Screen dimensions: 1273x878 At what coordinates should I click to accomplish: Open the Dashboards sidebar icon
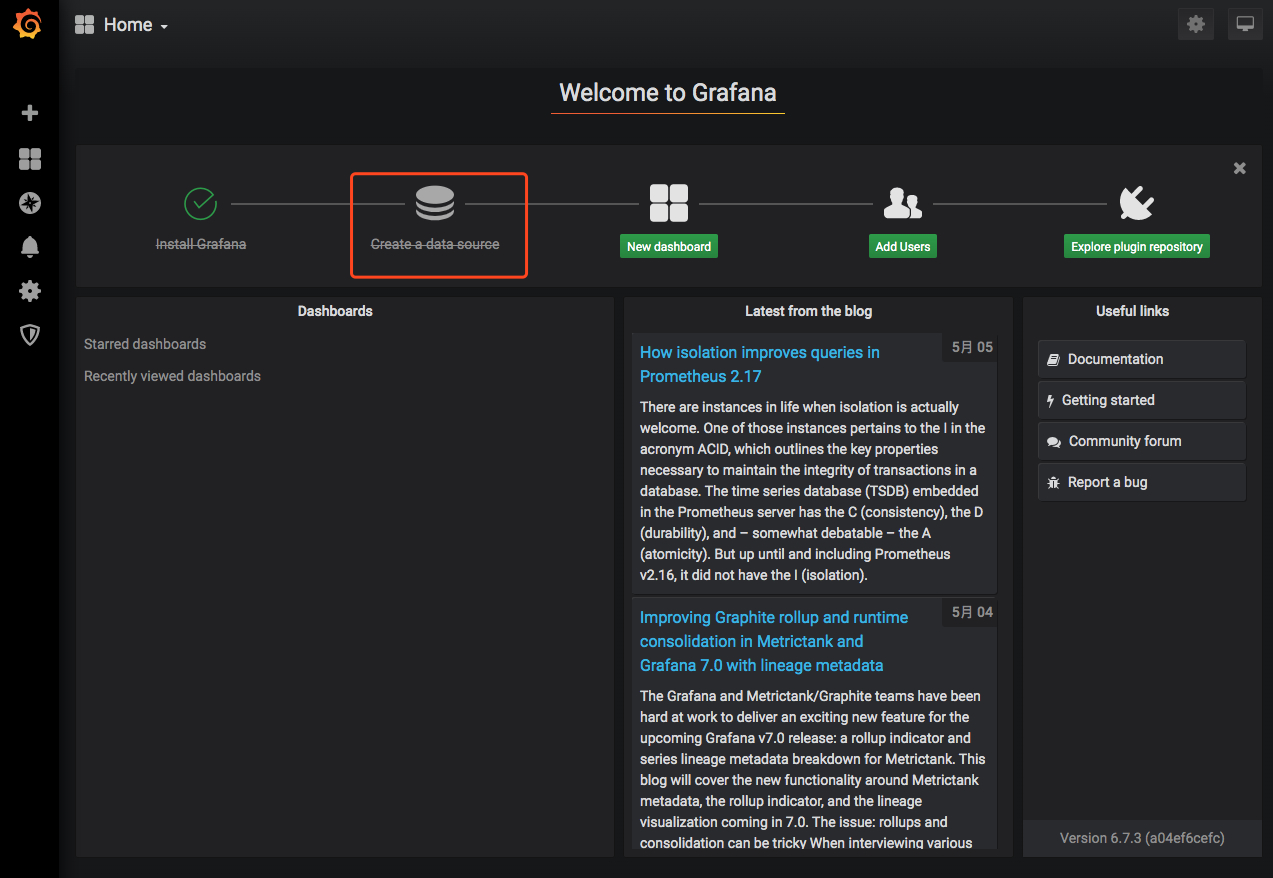tap(30, 159)
